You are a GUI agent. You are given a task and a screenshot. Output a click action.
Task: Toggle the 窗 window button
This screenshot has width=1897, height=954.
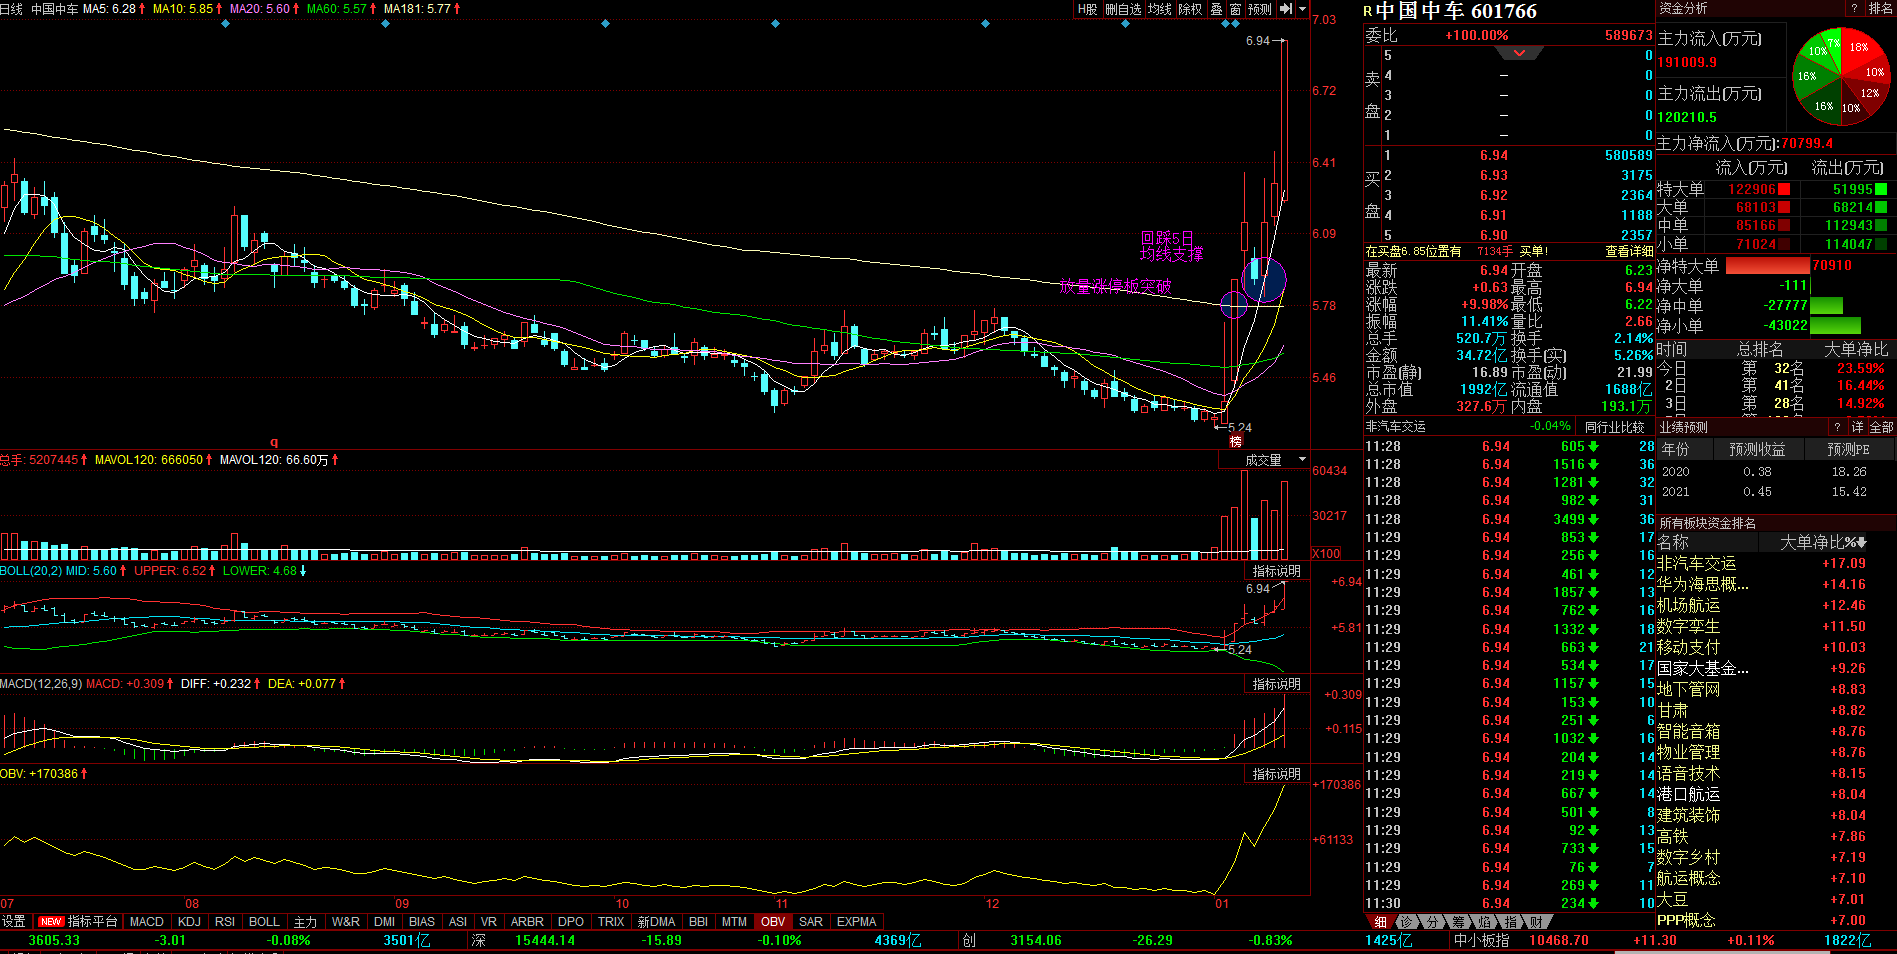[x=1235, y=9]
